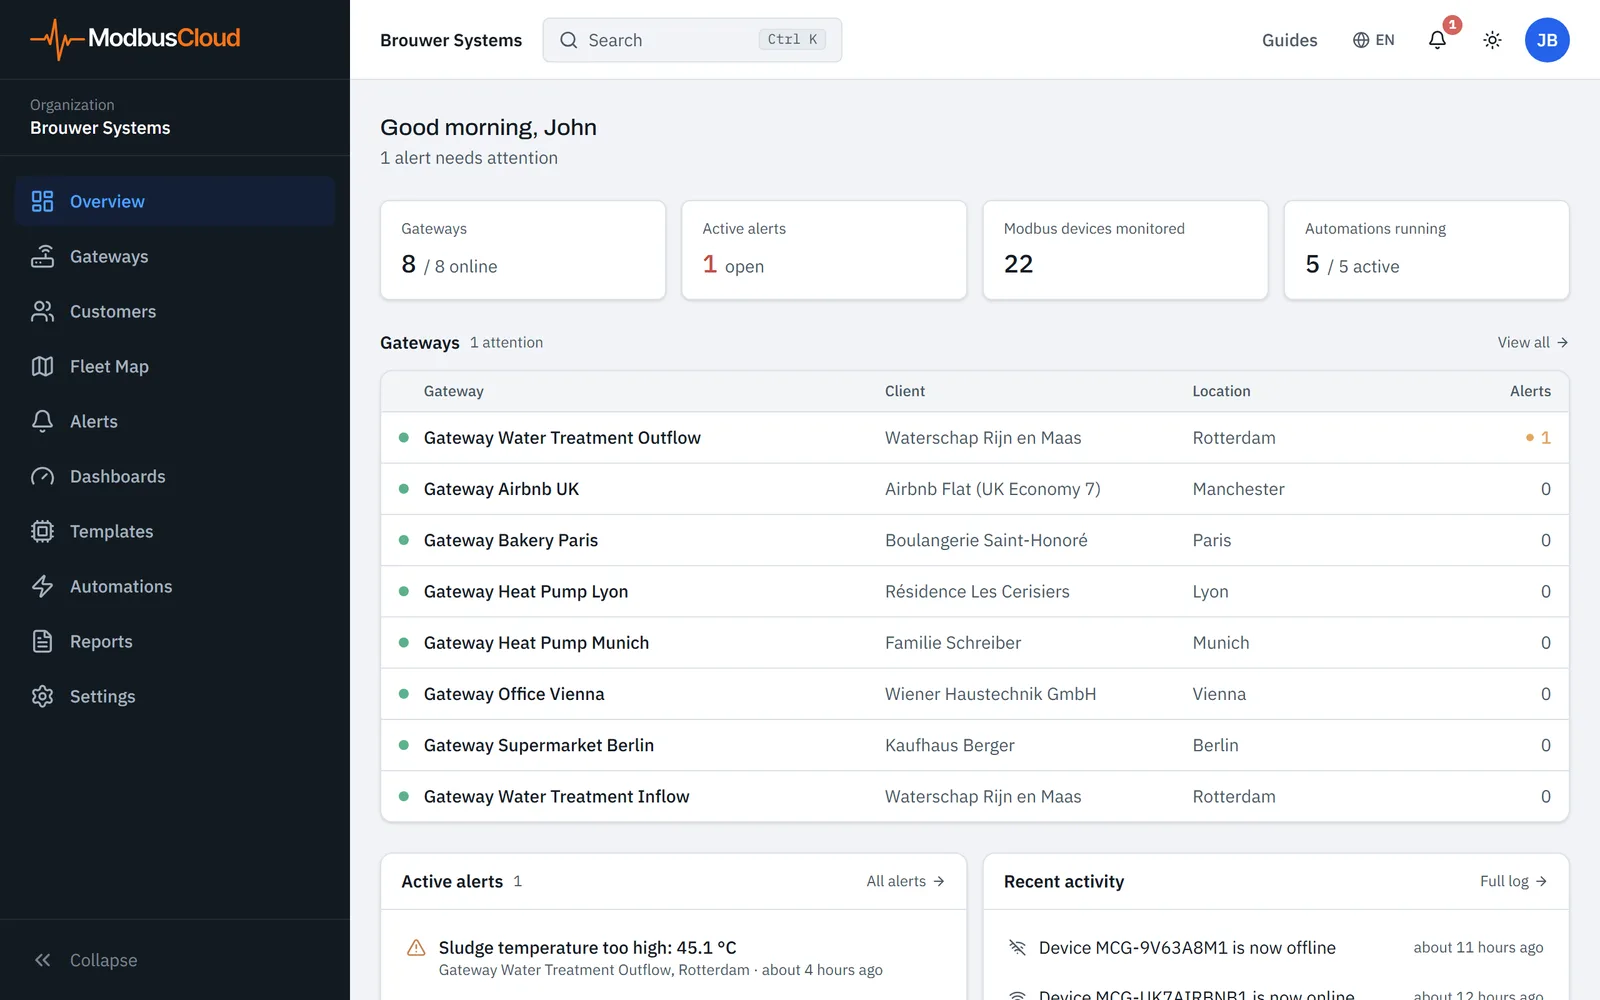Open the Full log link
The height and width of the screenshot is (1000, 1600).
[1514, 881]
